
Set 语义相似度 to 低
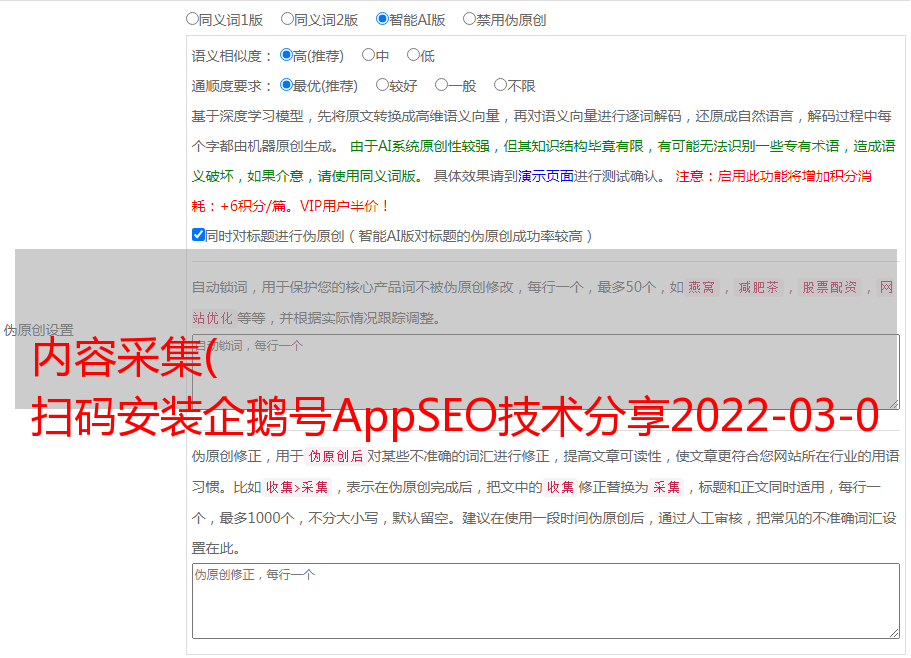coord(413,56)
